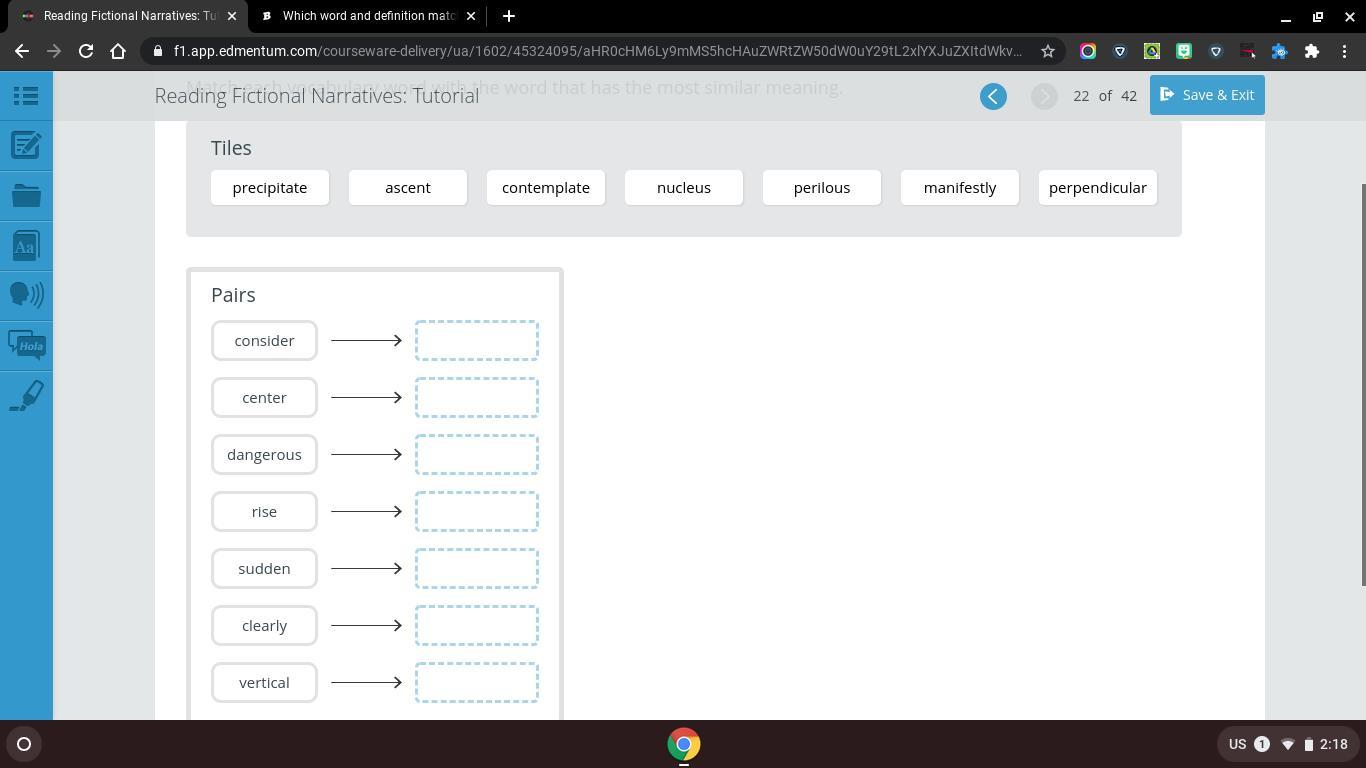Go to browser home page
Screen dimensions: 1366x768
(118, 51)
